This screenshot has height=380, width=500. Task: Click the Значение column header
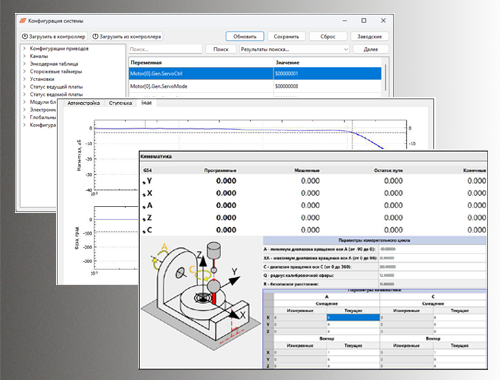[x=327, y=62]
